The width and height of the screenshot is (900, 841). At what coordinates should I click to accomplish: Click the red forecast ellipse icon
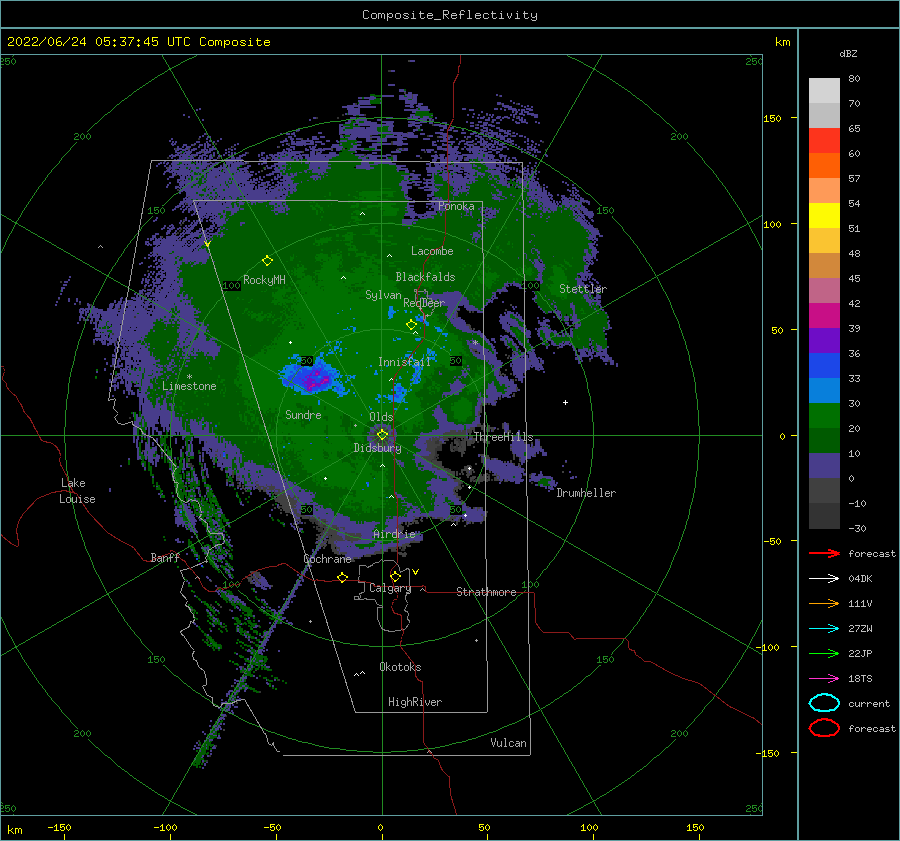[824, 728]
